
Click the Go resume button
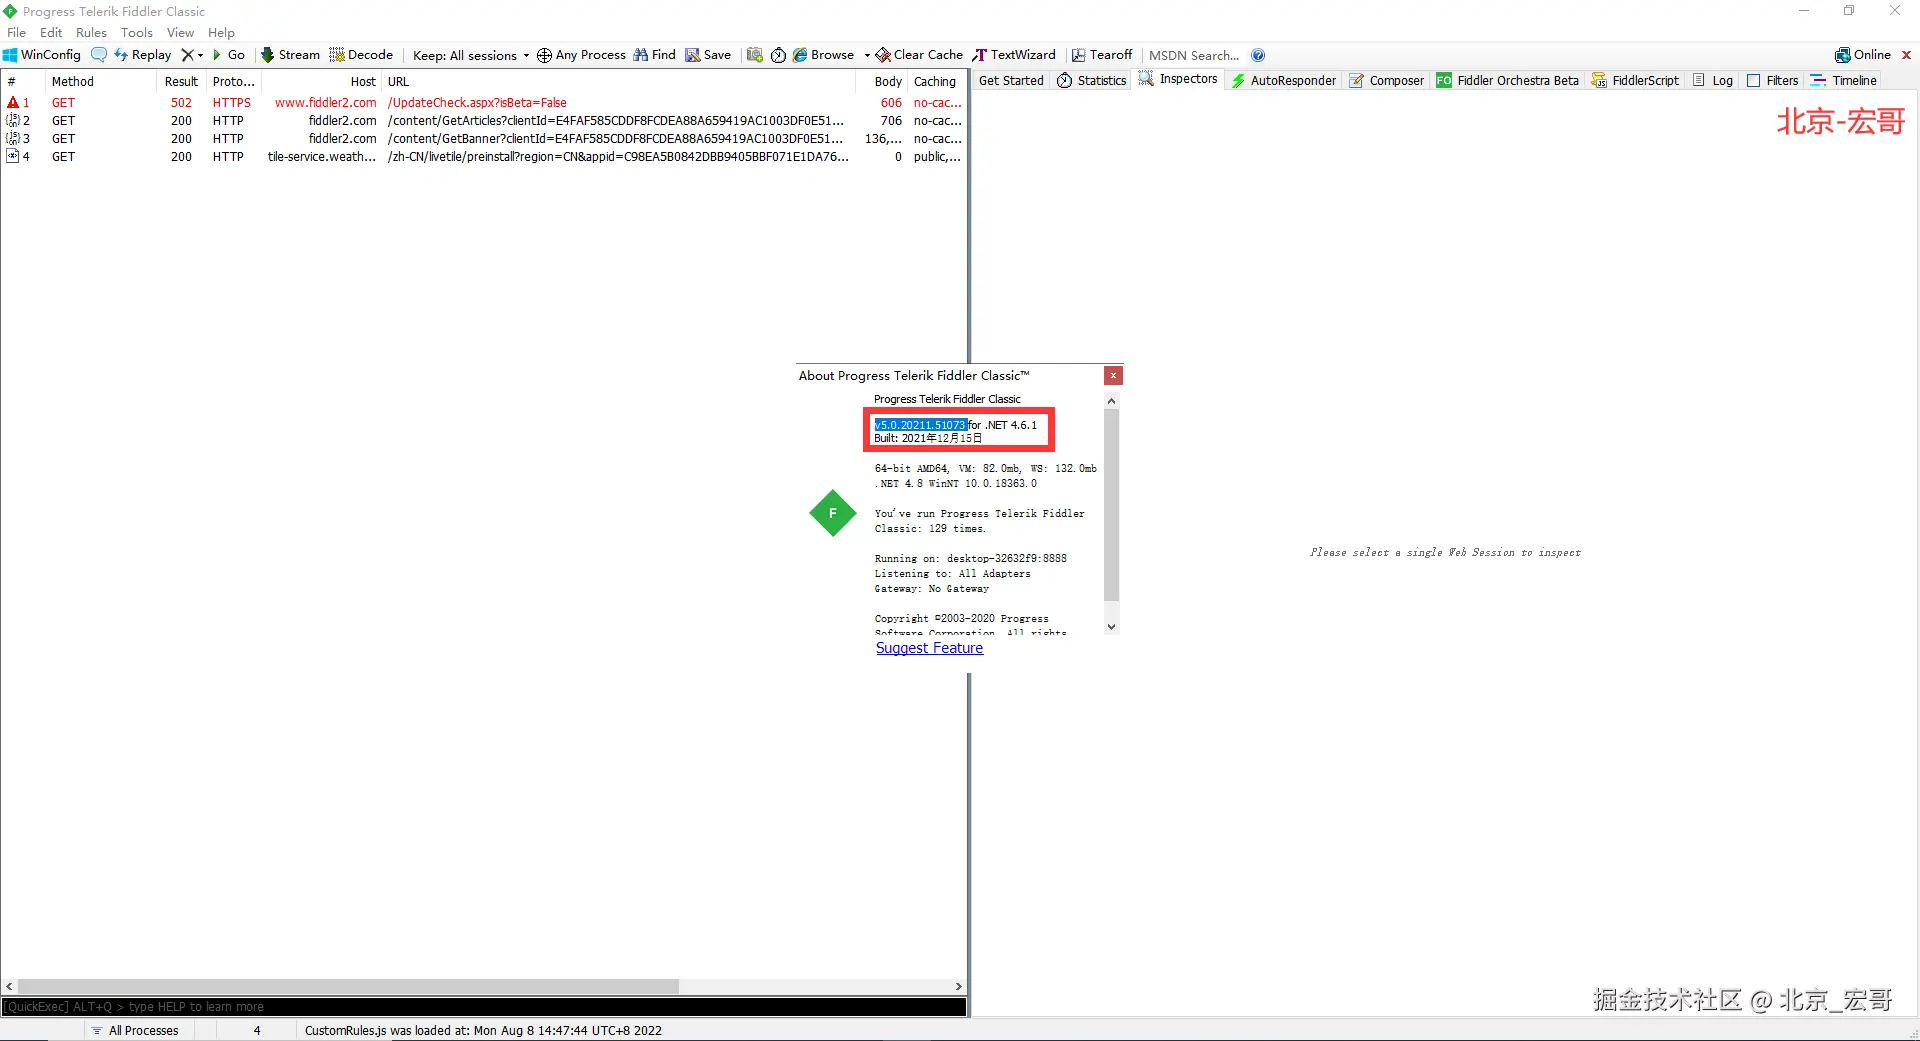tap(229, 55)
